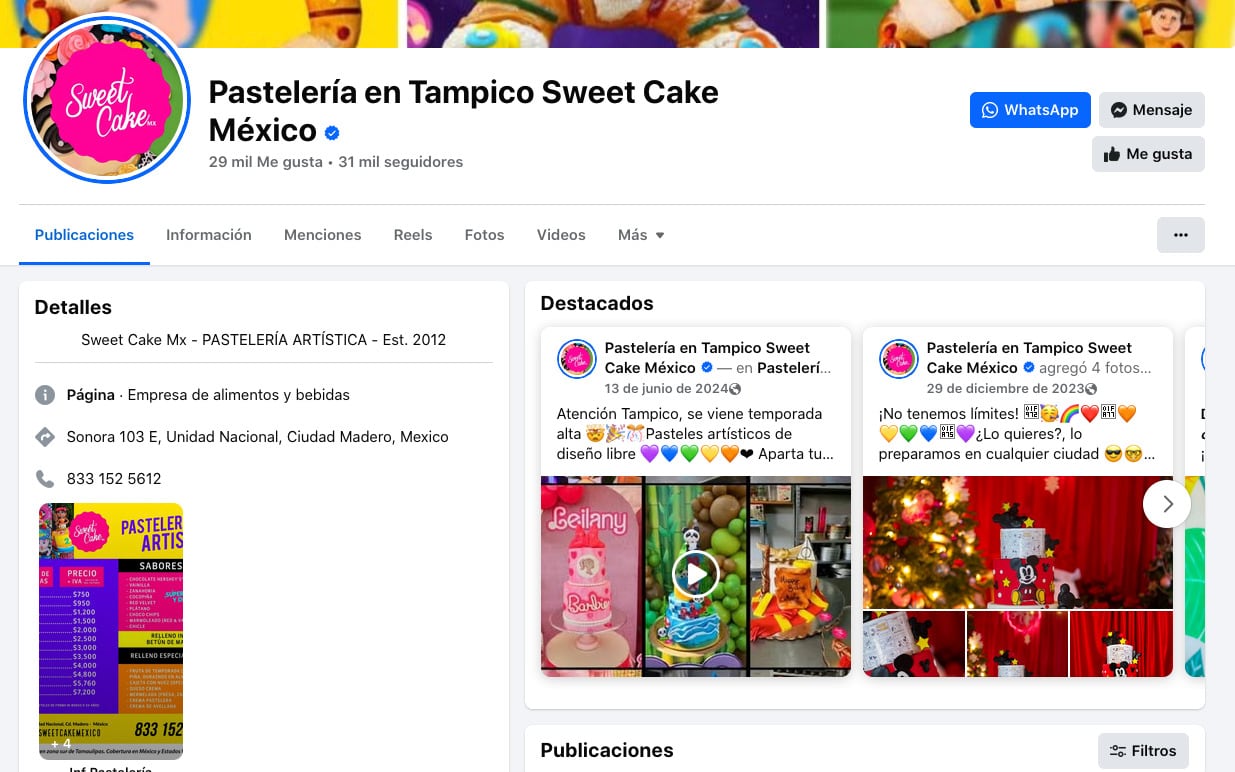Click '+ 4' to expand the flyer photos
Screen dimensions: 1235x772
pyautogui.click(x=60, y=744)
